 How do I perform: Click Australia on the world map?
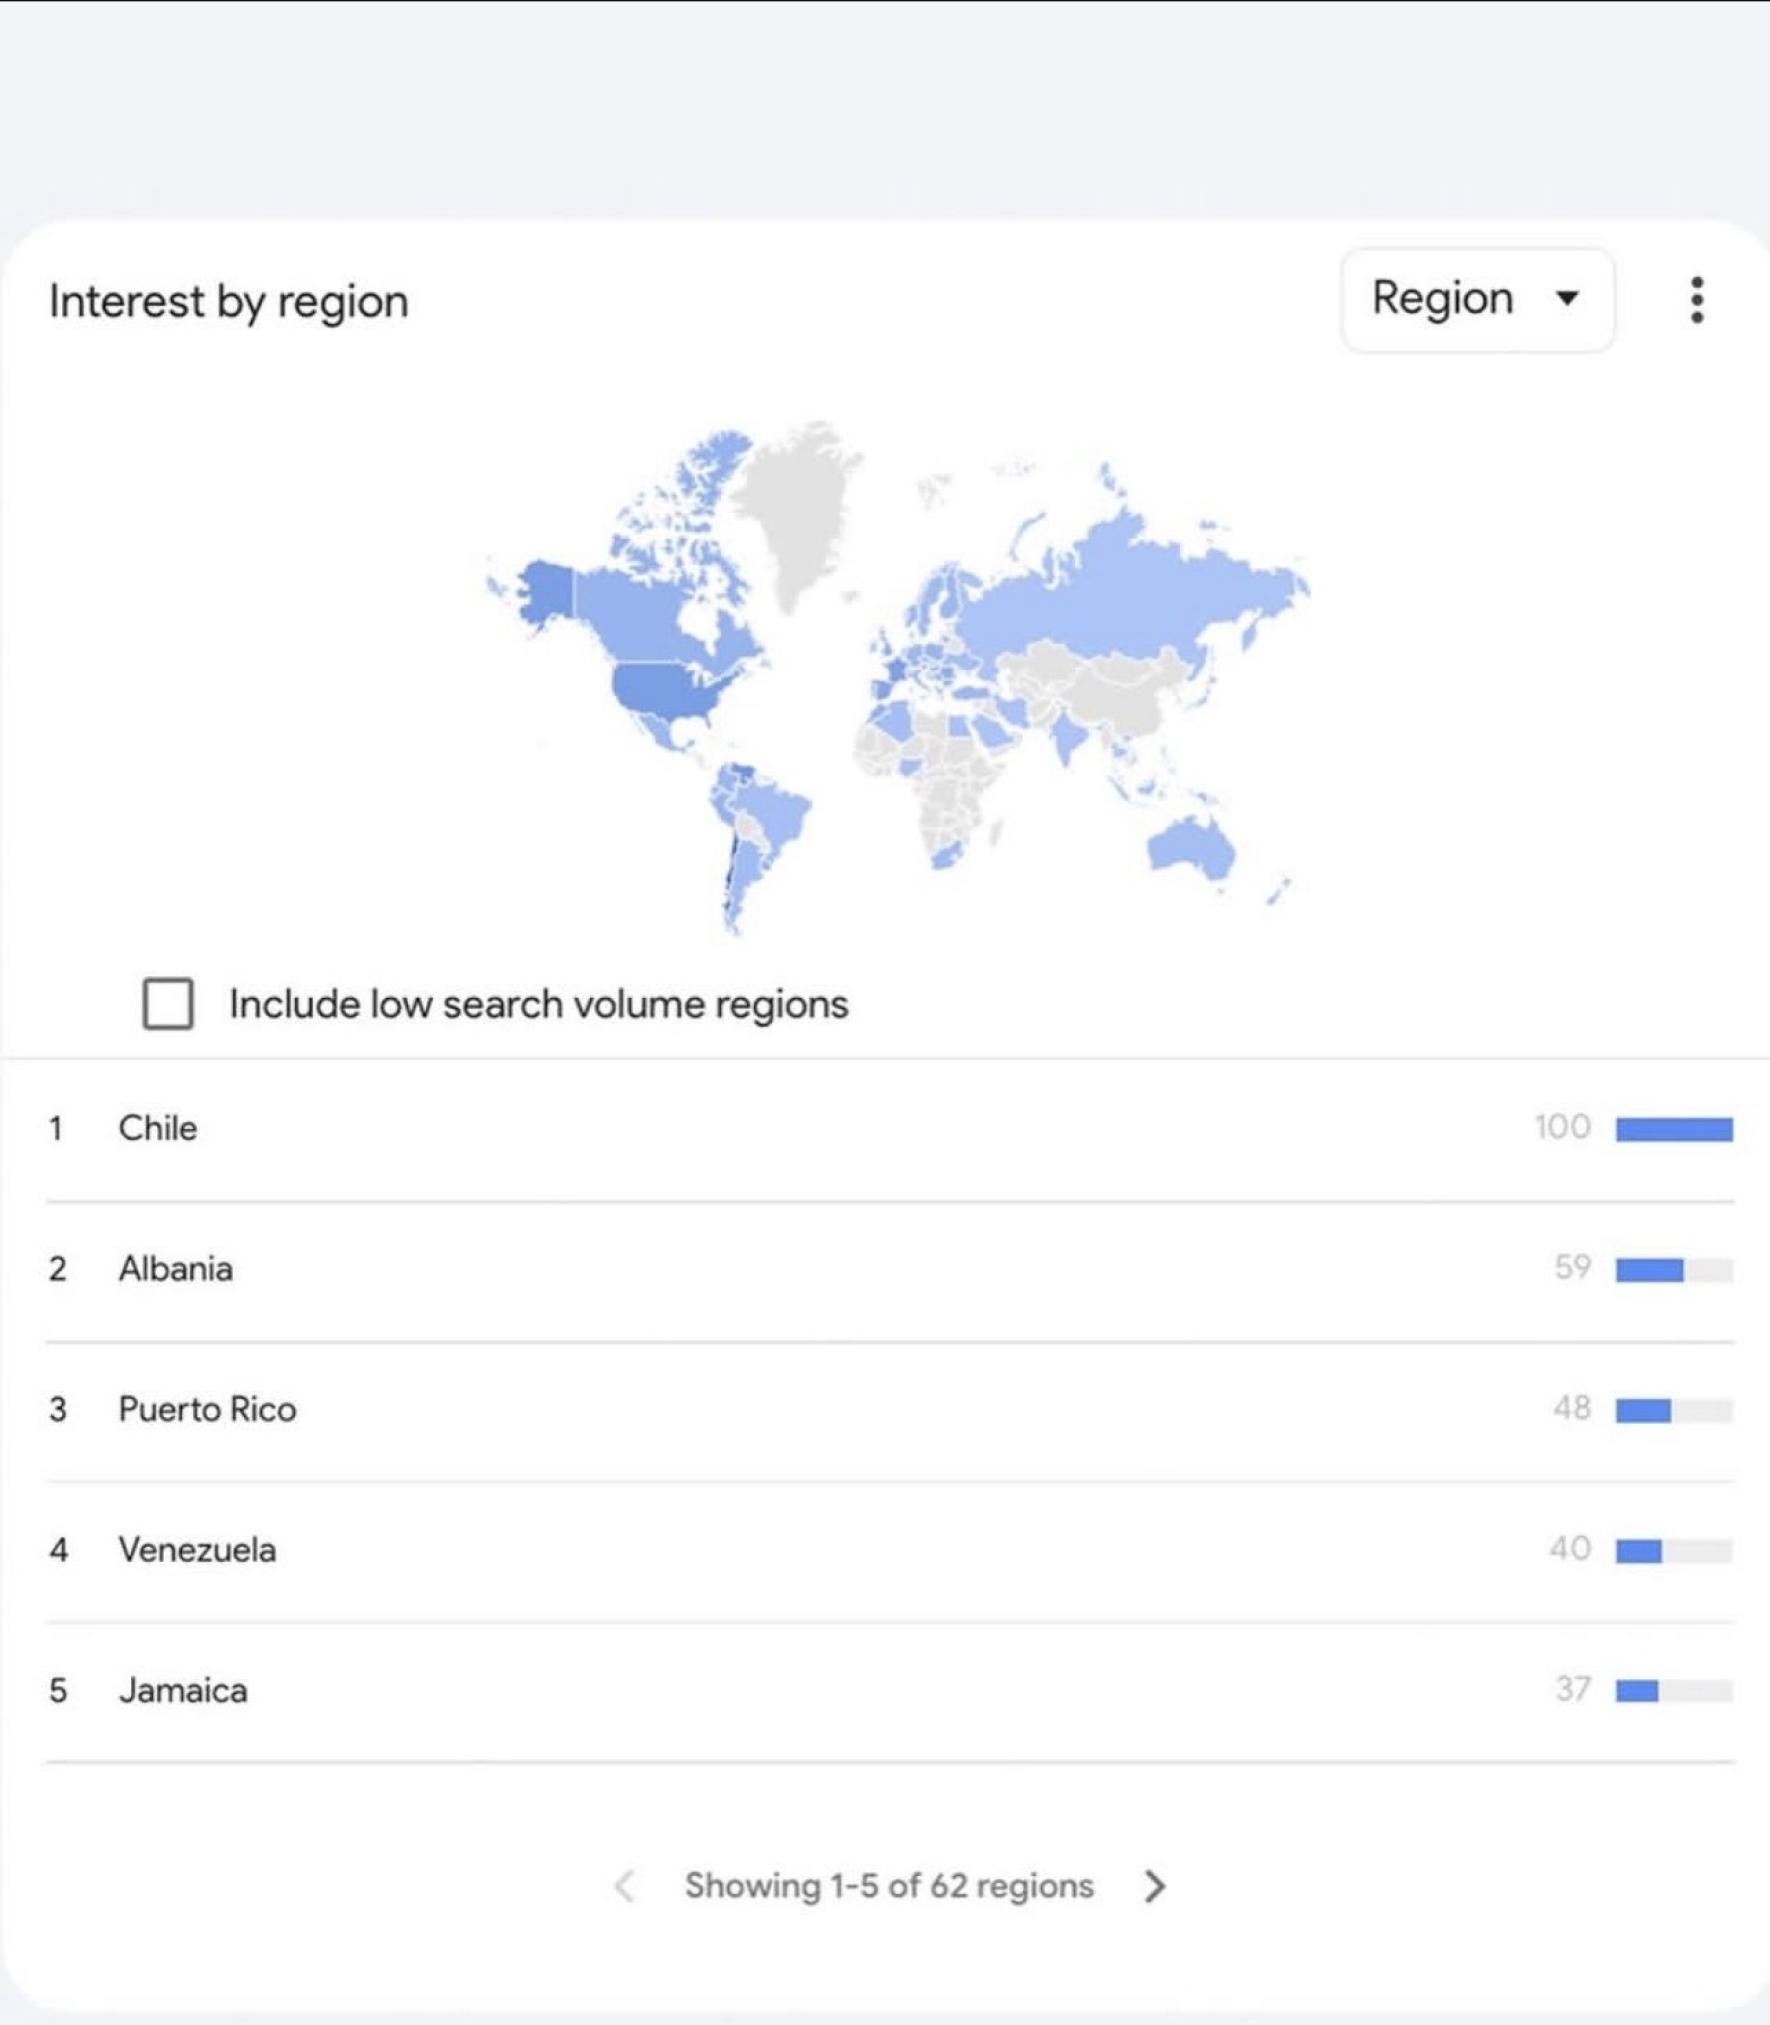click(x=1190, y=846)
